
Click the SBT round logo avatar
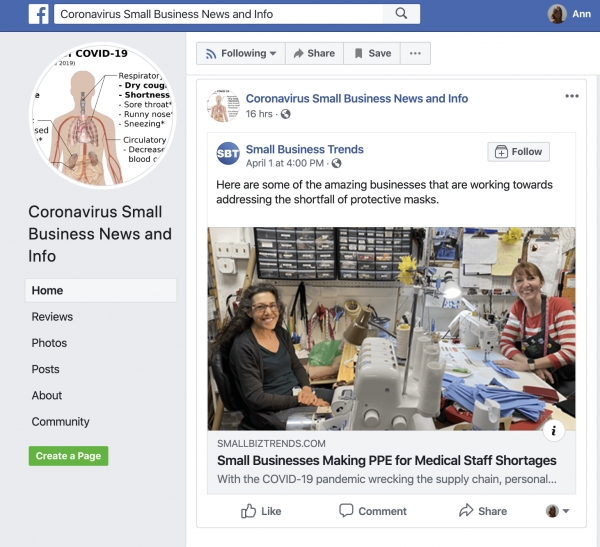(228, 153)
